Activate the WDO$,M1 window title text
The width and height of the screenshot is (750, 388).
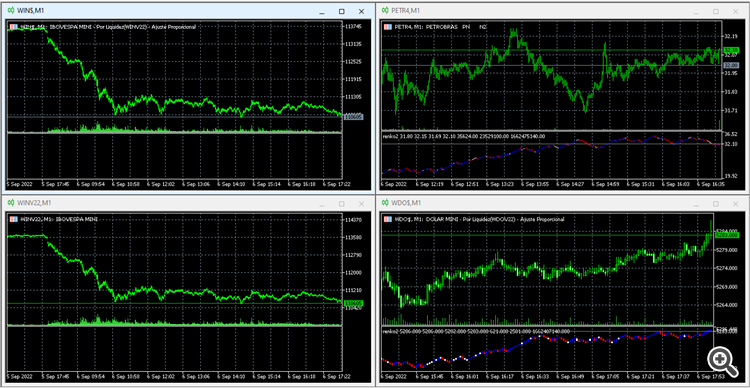(406, 203)
